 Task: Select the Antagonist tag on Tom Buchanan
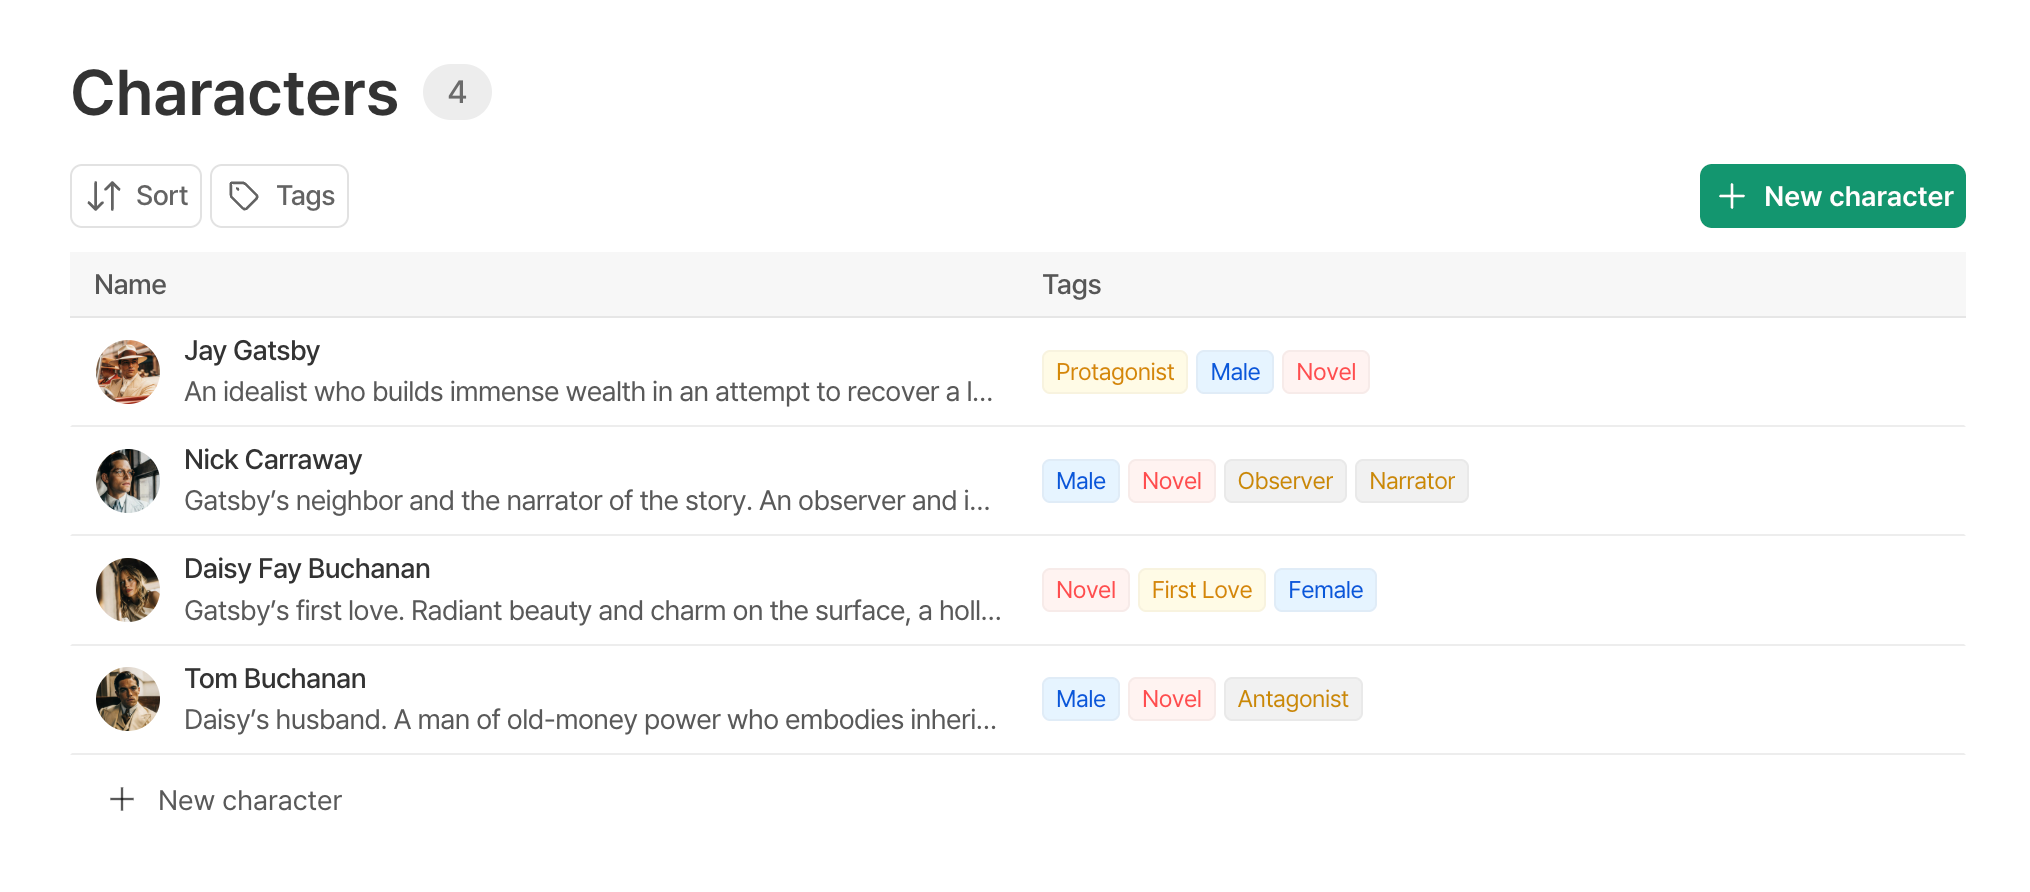point(1293,699)
